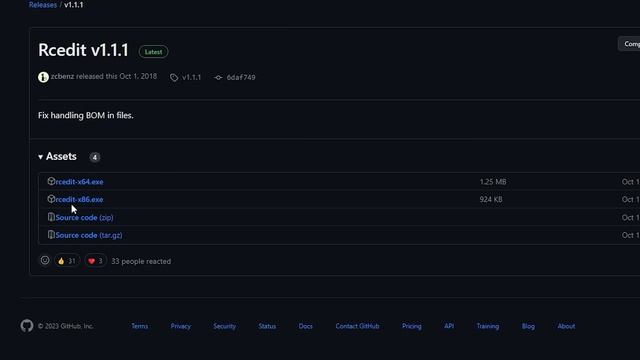This screenshot has width=640, height=360.
Task: Open the Compare dropdown button
Action: (x=629, y=44)
